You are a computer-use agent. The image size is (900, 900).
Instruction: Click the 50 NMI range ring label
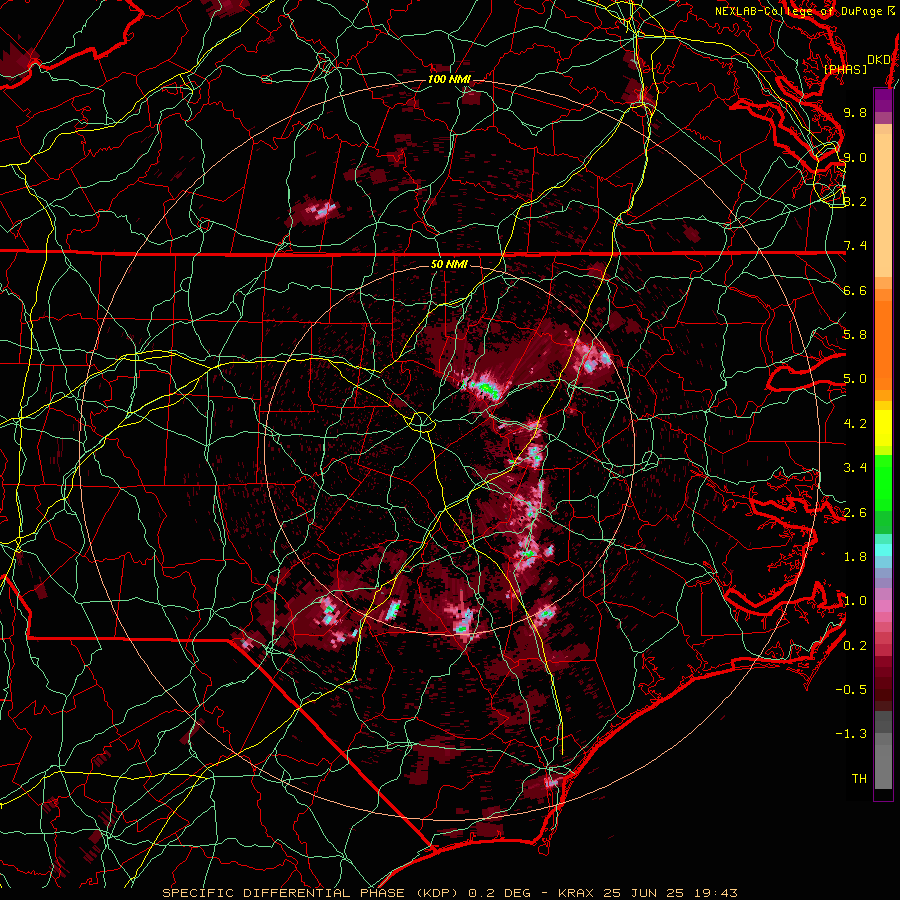point(449,265)
